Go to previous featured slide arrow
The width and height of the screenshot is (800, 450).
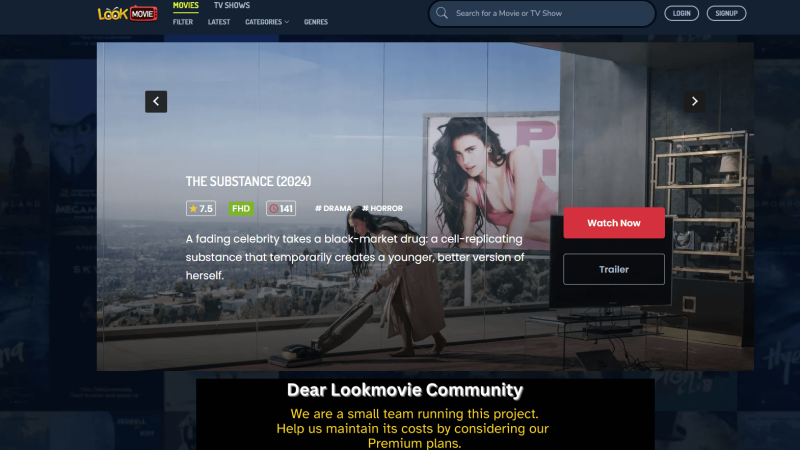156,102
